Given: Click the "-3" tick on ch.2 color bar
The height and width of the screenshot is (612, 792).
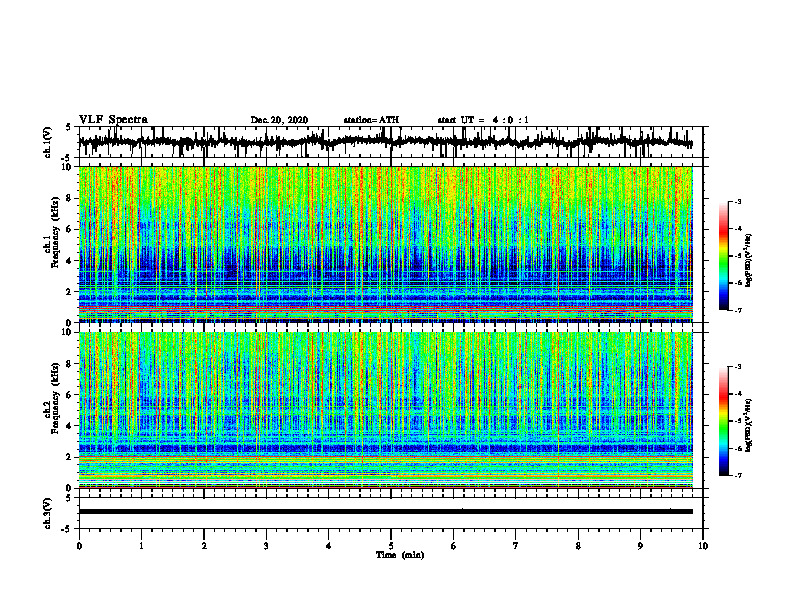Looking at the screenshot, I should [x=738, y=367].
